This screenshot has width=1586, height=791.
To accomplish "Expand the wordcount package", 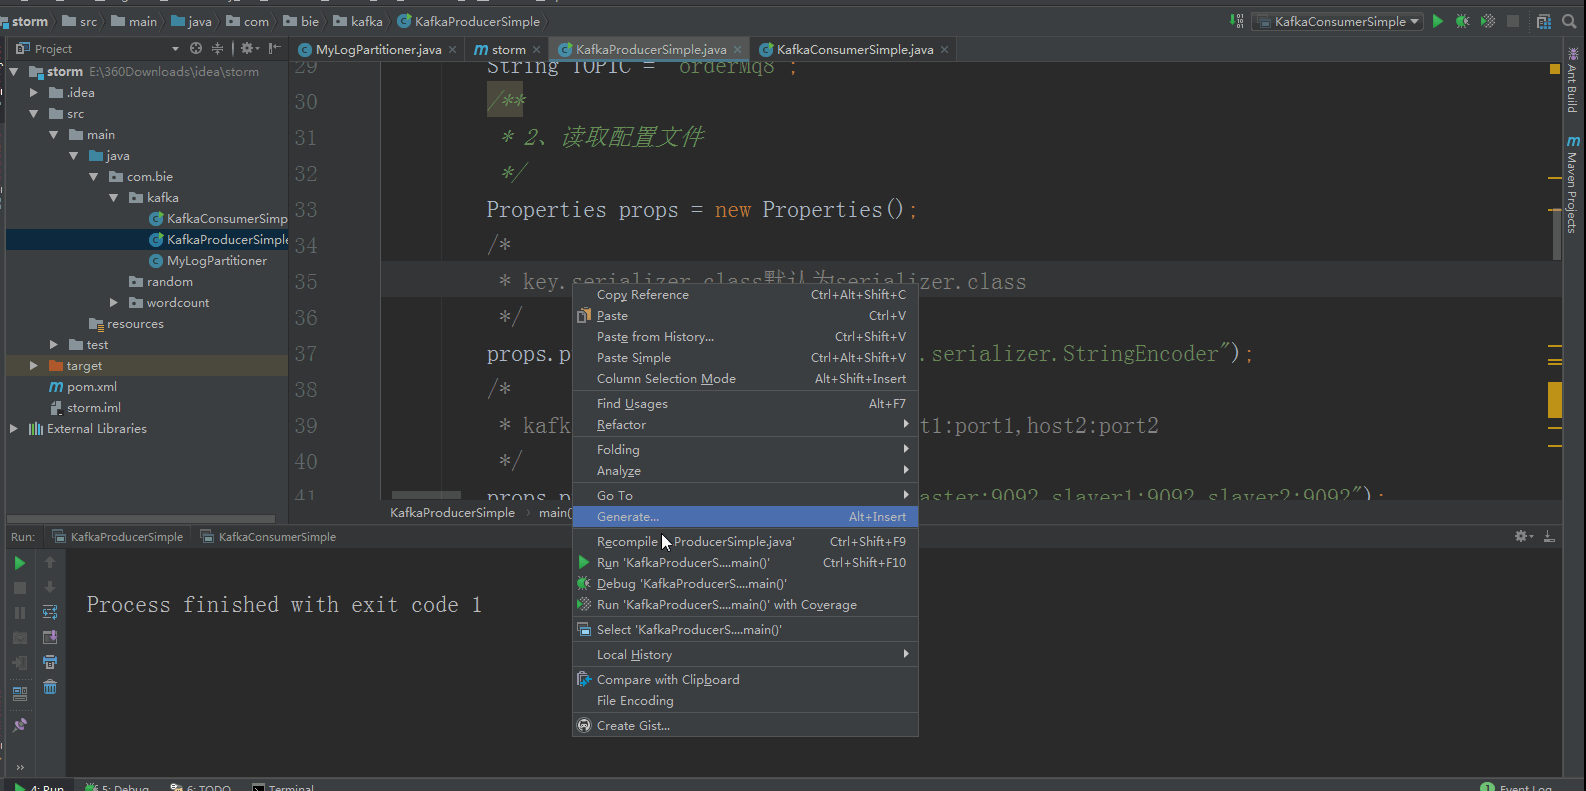I will point(114,303).
